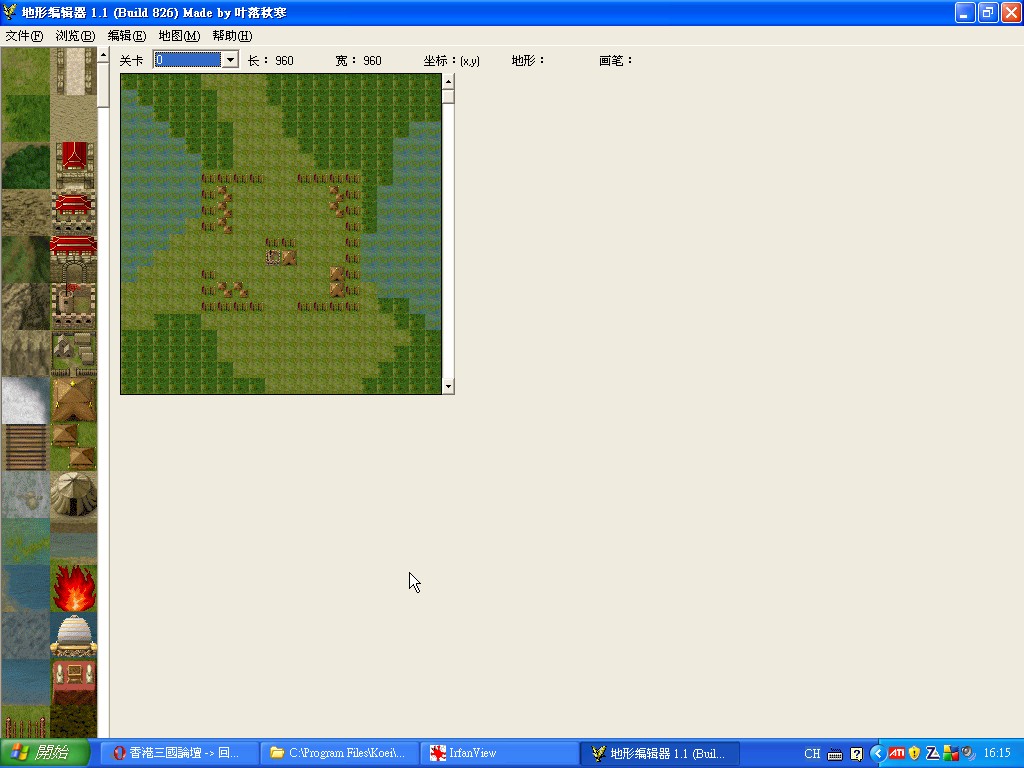Click the 地形 terrain label

[528, 61]
